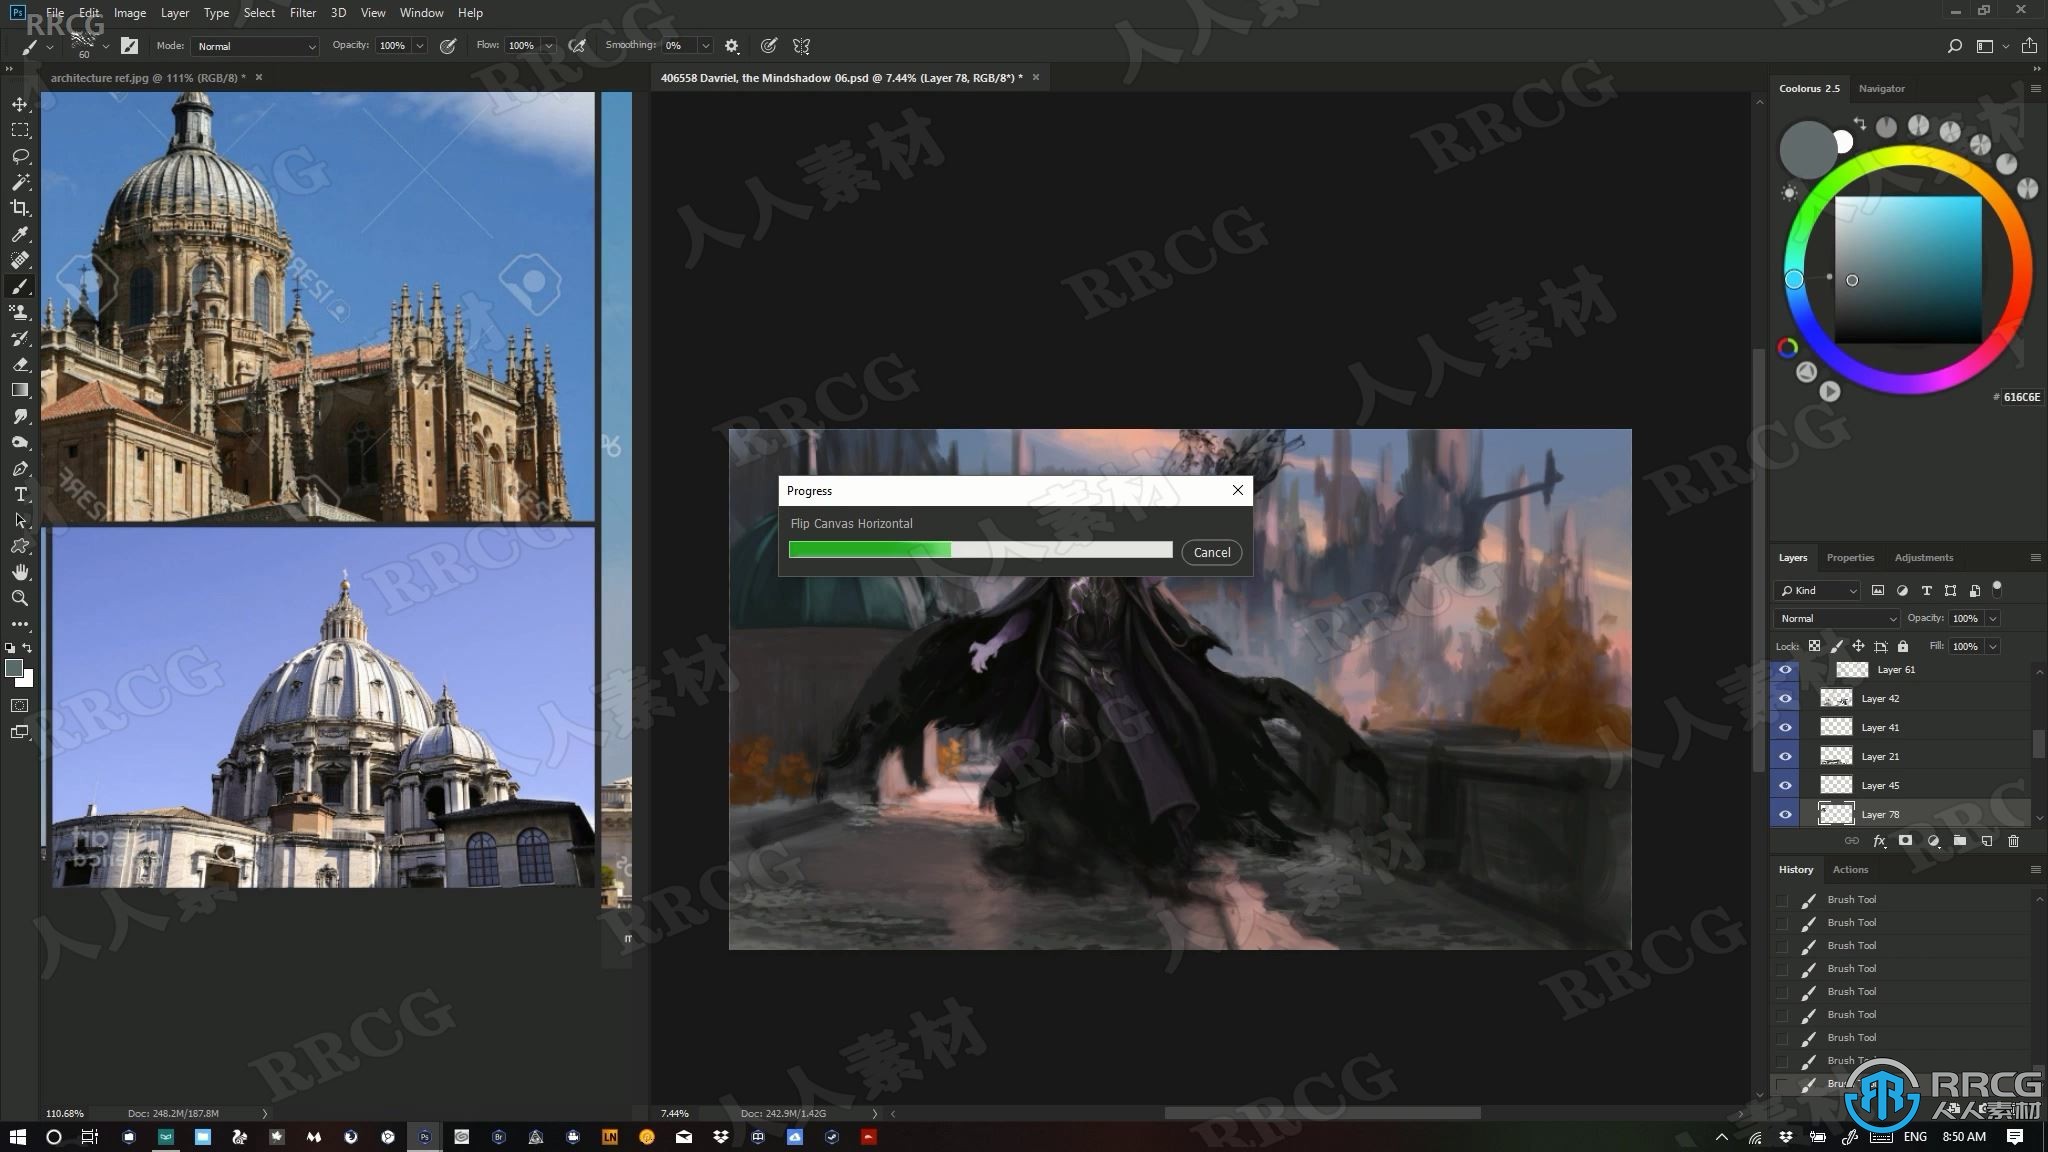The image size is (2048, 1152).
Task: Select the Lasso tool
Action: point(21,153)
